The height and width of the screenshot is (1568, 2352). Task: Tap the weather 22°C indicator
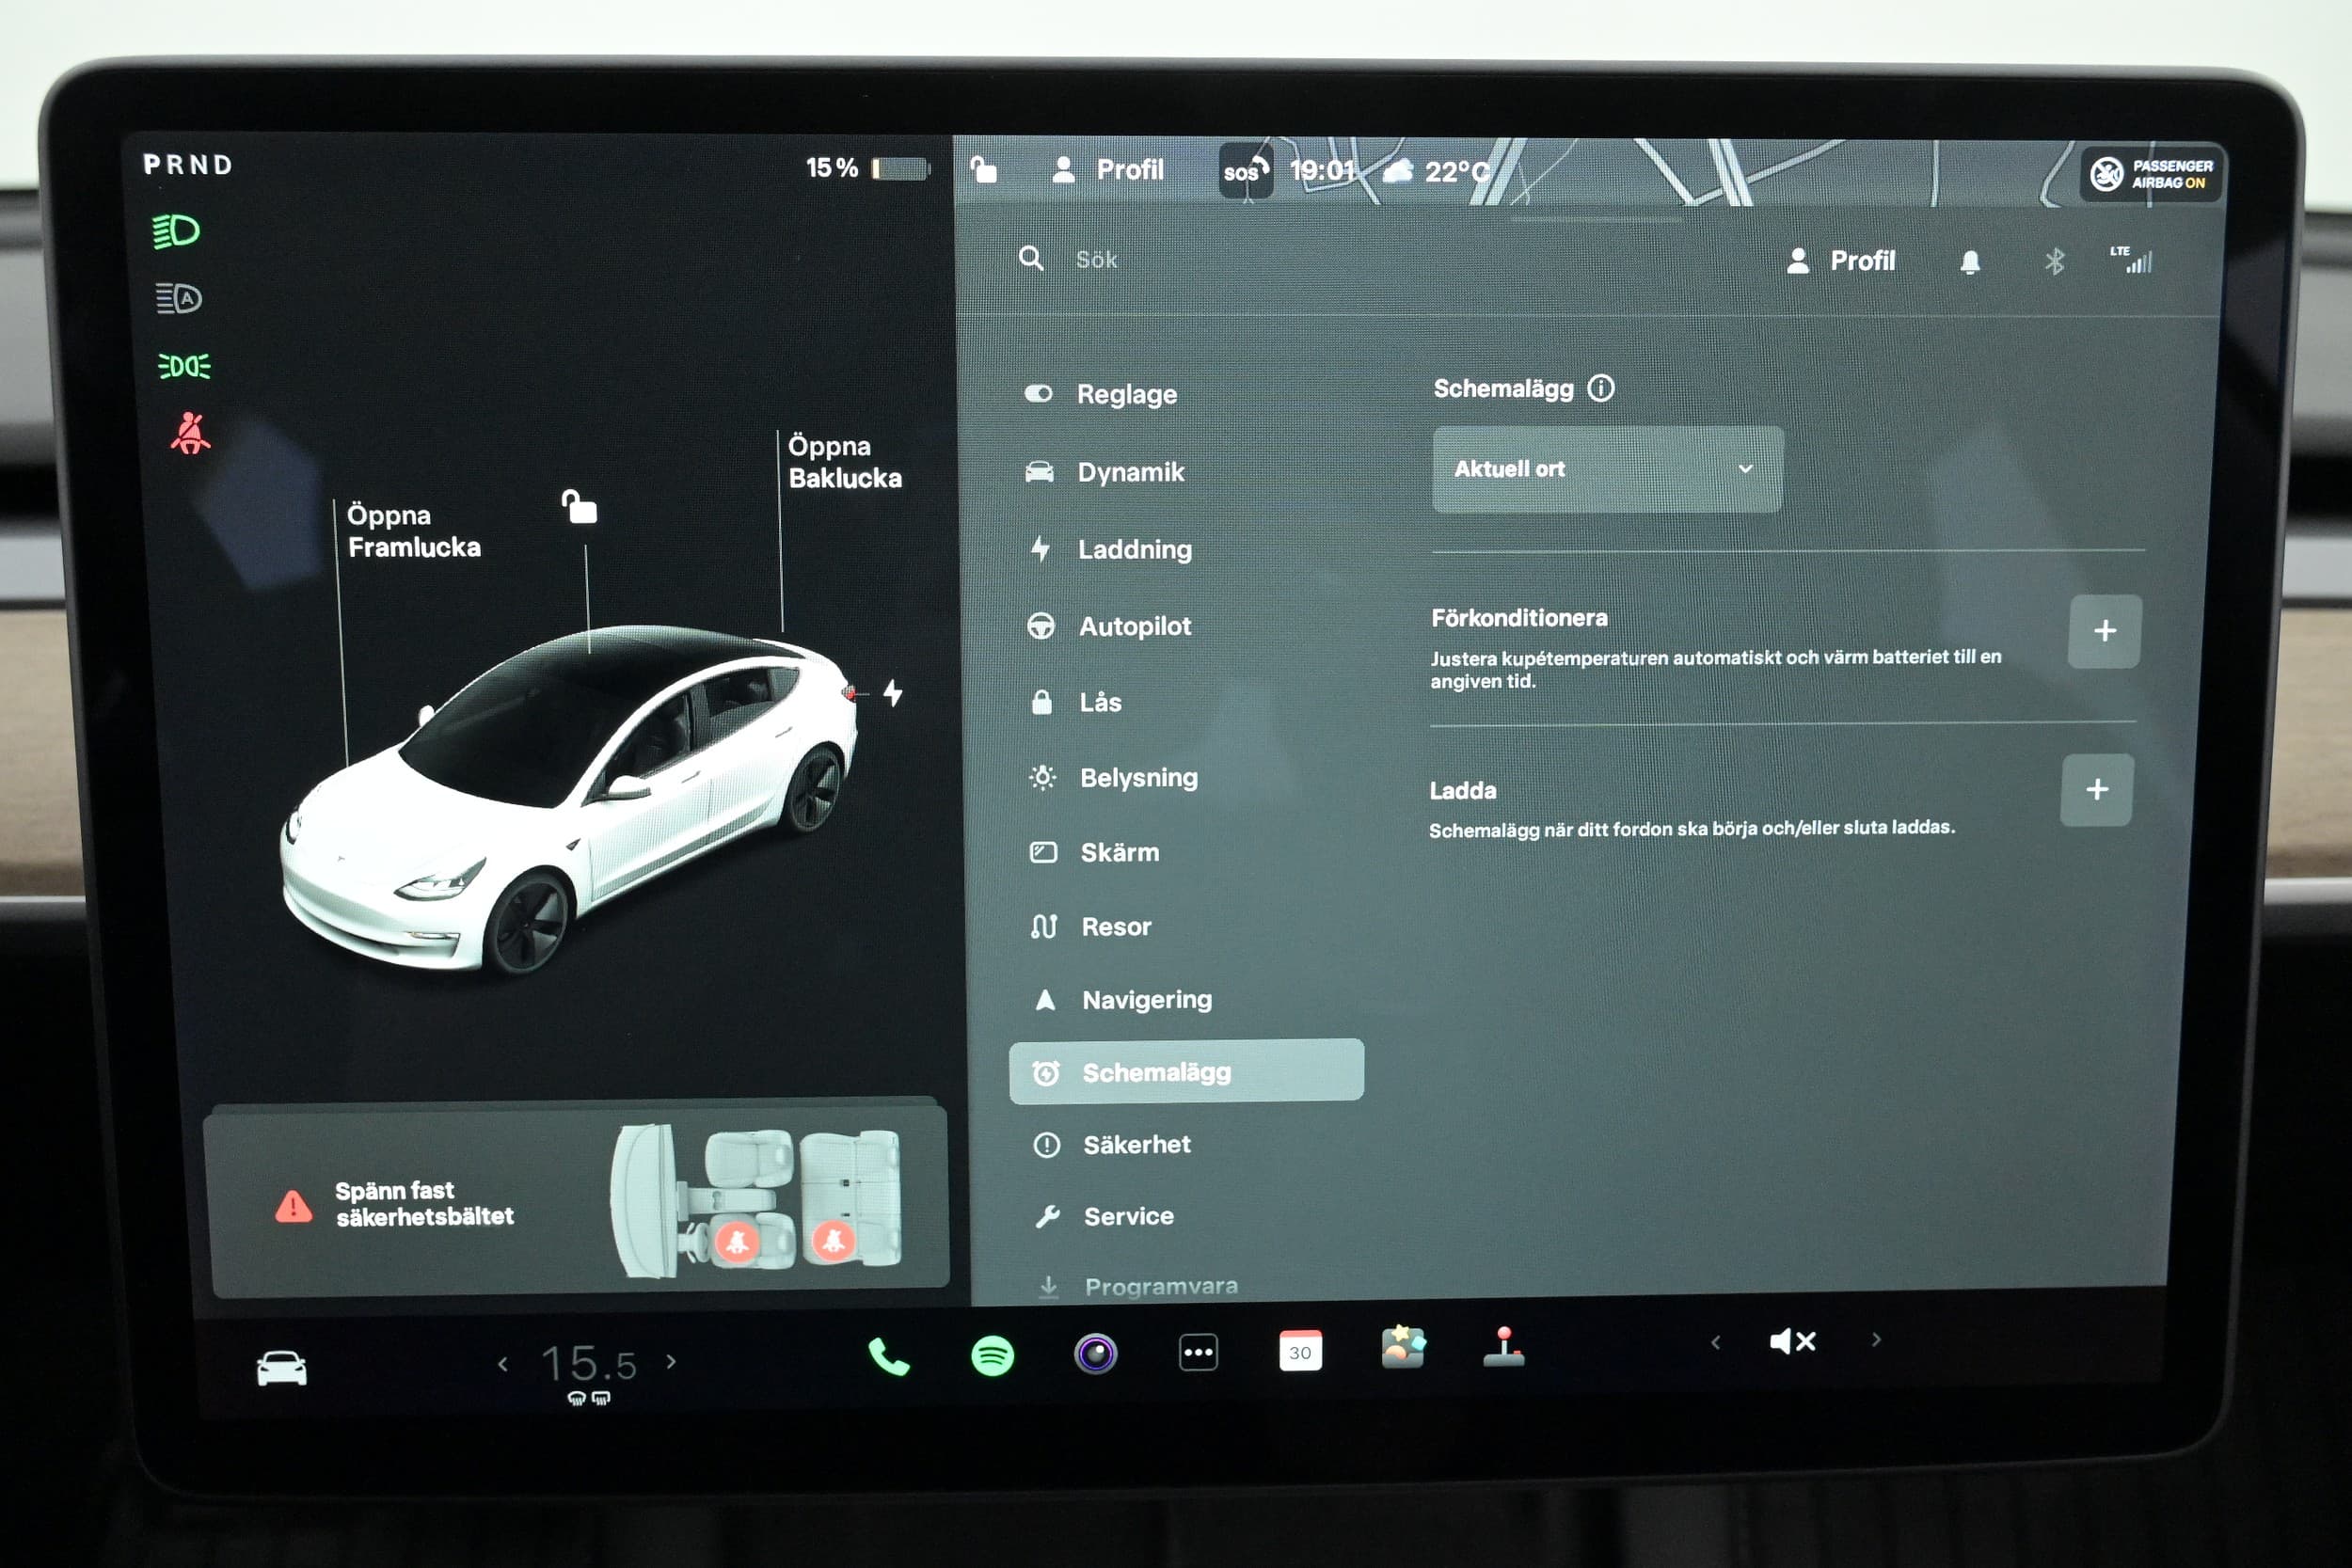point(1437,172)
